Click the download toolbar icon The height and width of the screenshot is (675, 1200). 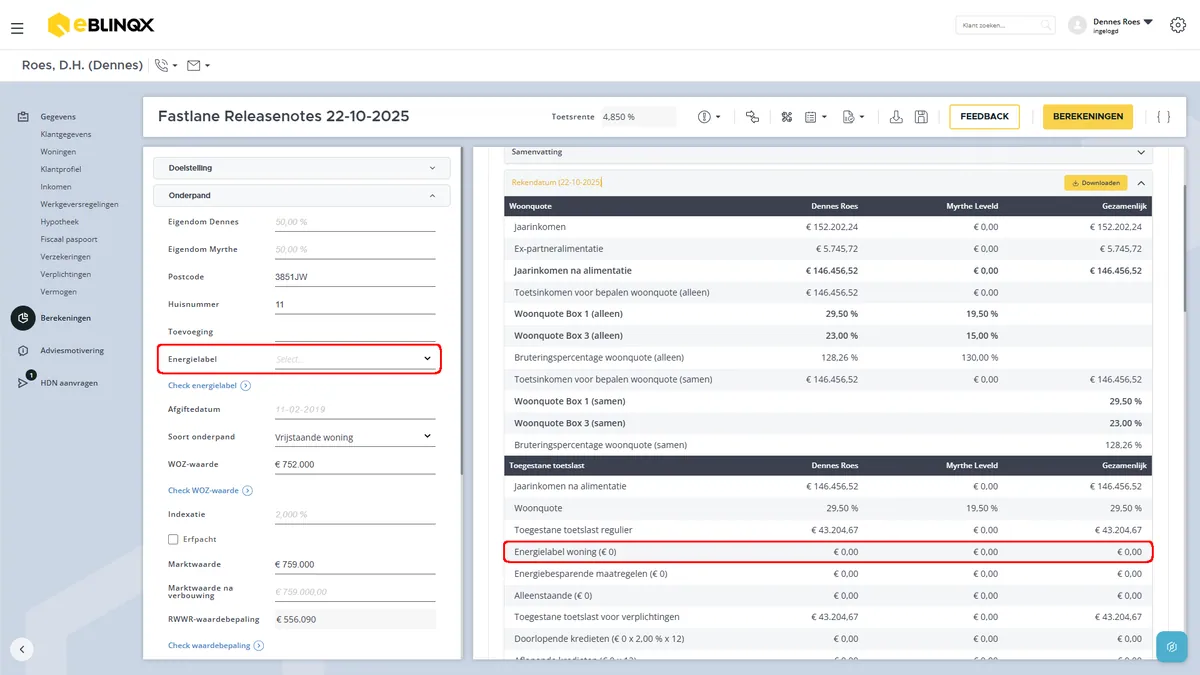pyautogui.click(x=897, y=117)
